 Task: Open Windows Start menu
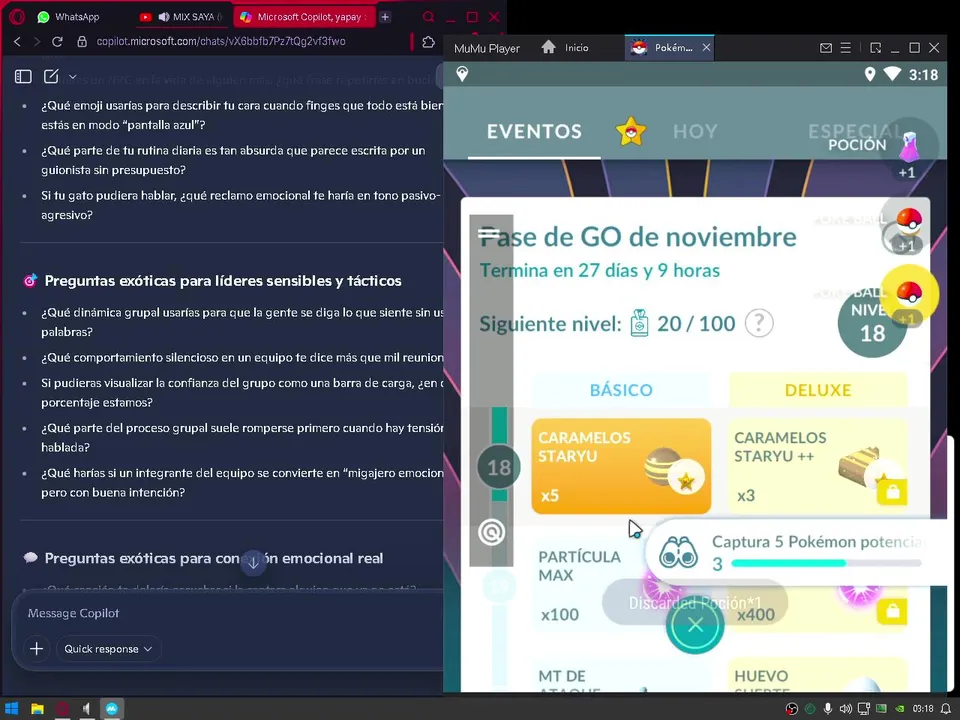[x=12, y=708]
